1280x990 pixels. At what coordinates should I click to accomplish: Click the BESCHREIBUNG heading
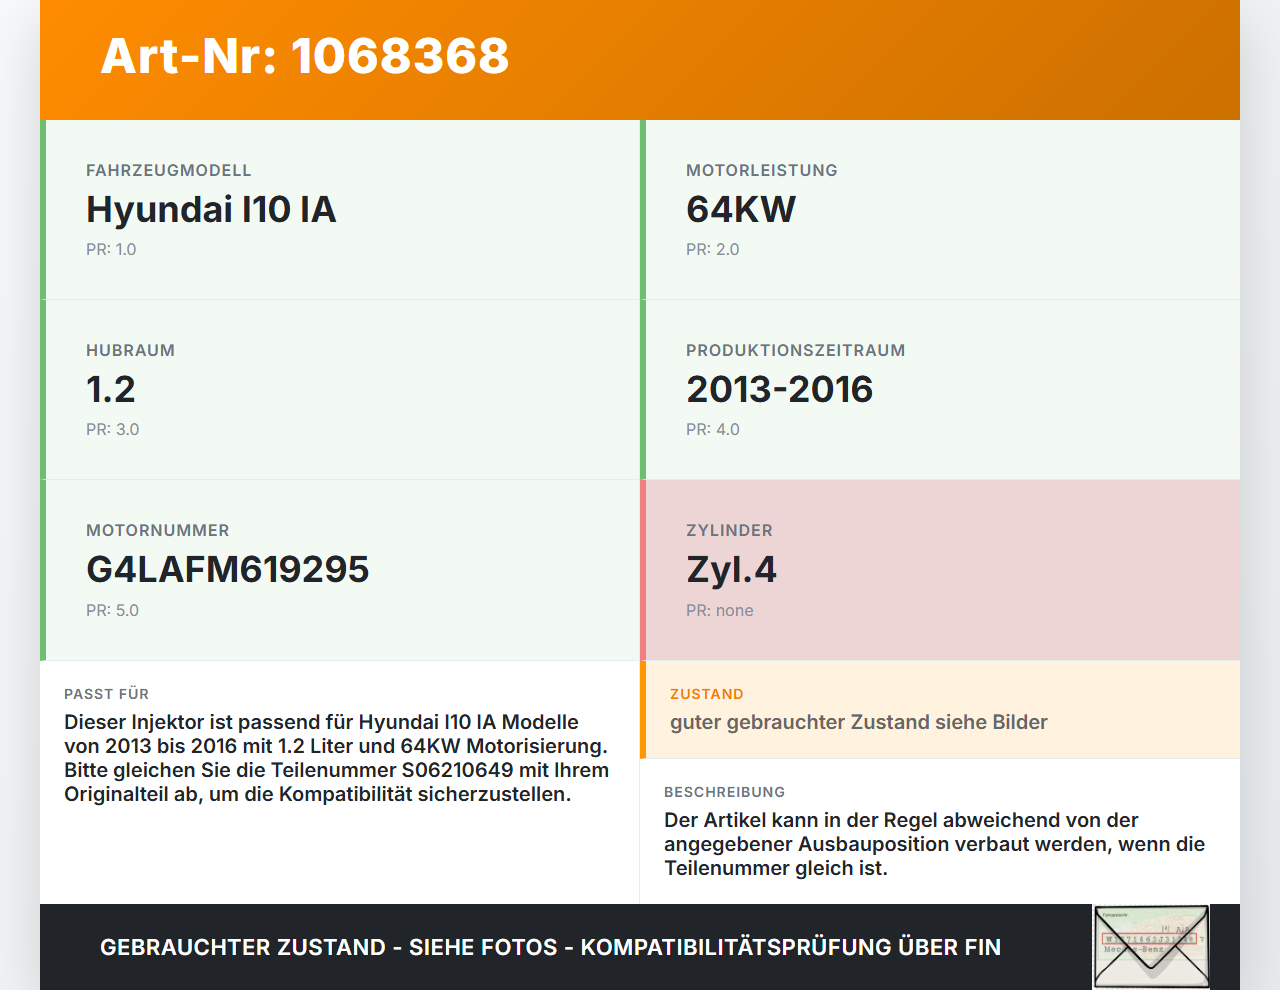tap(725, 792)
